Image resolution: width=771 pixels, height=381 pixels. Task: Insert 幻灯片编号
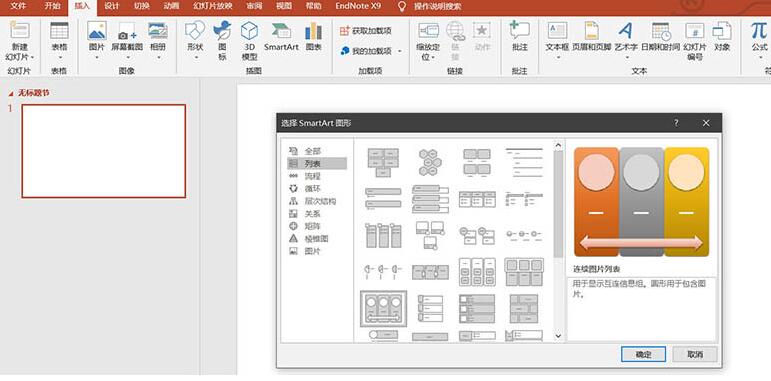coord(695,31)
